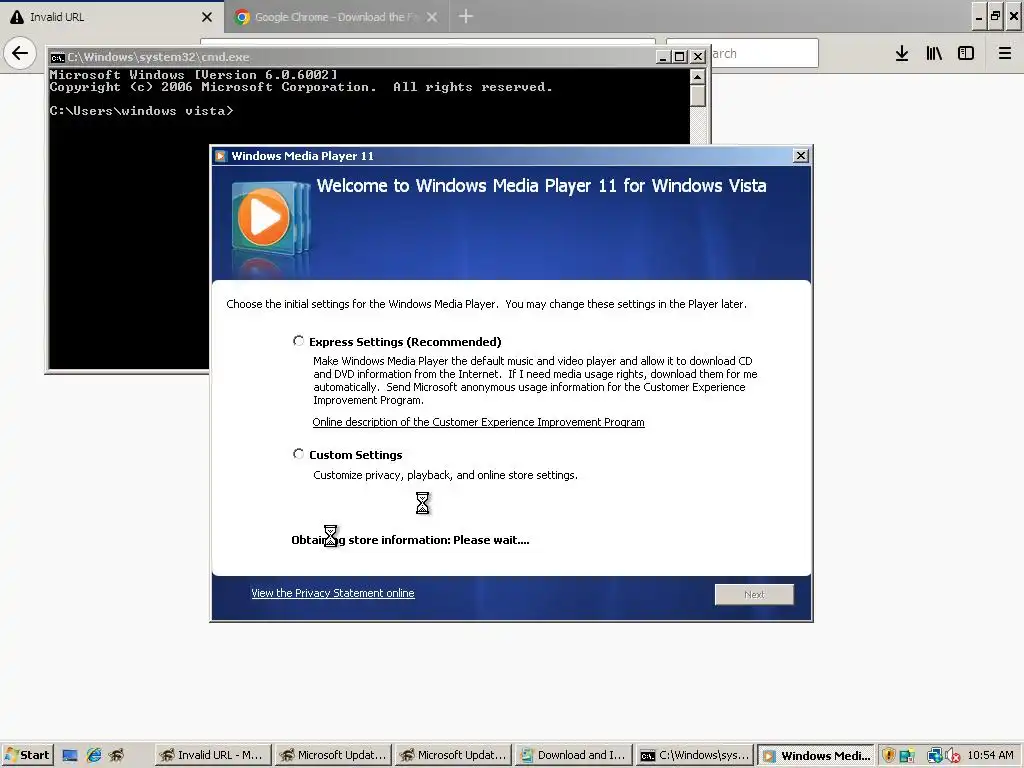Switch to C:\Windows\sys taskbar button
The height and width of the screenshot is (768, 1024).
pyautogui.click(x=694, y=755)
